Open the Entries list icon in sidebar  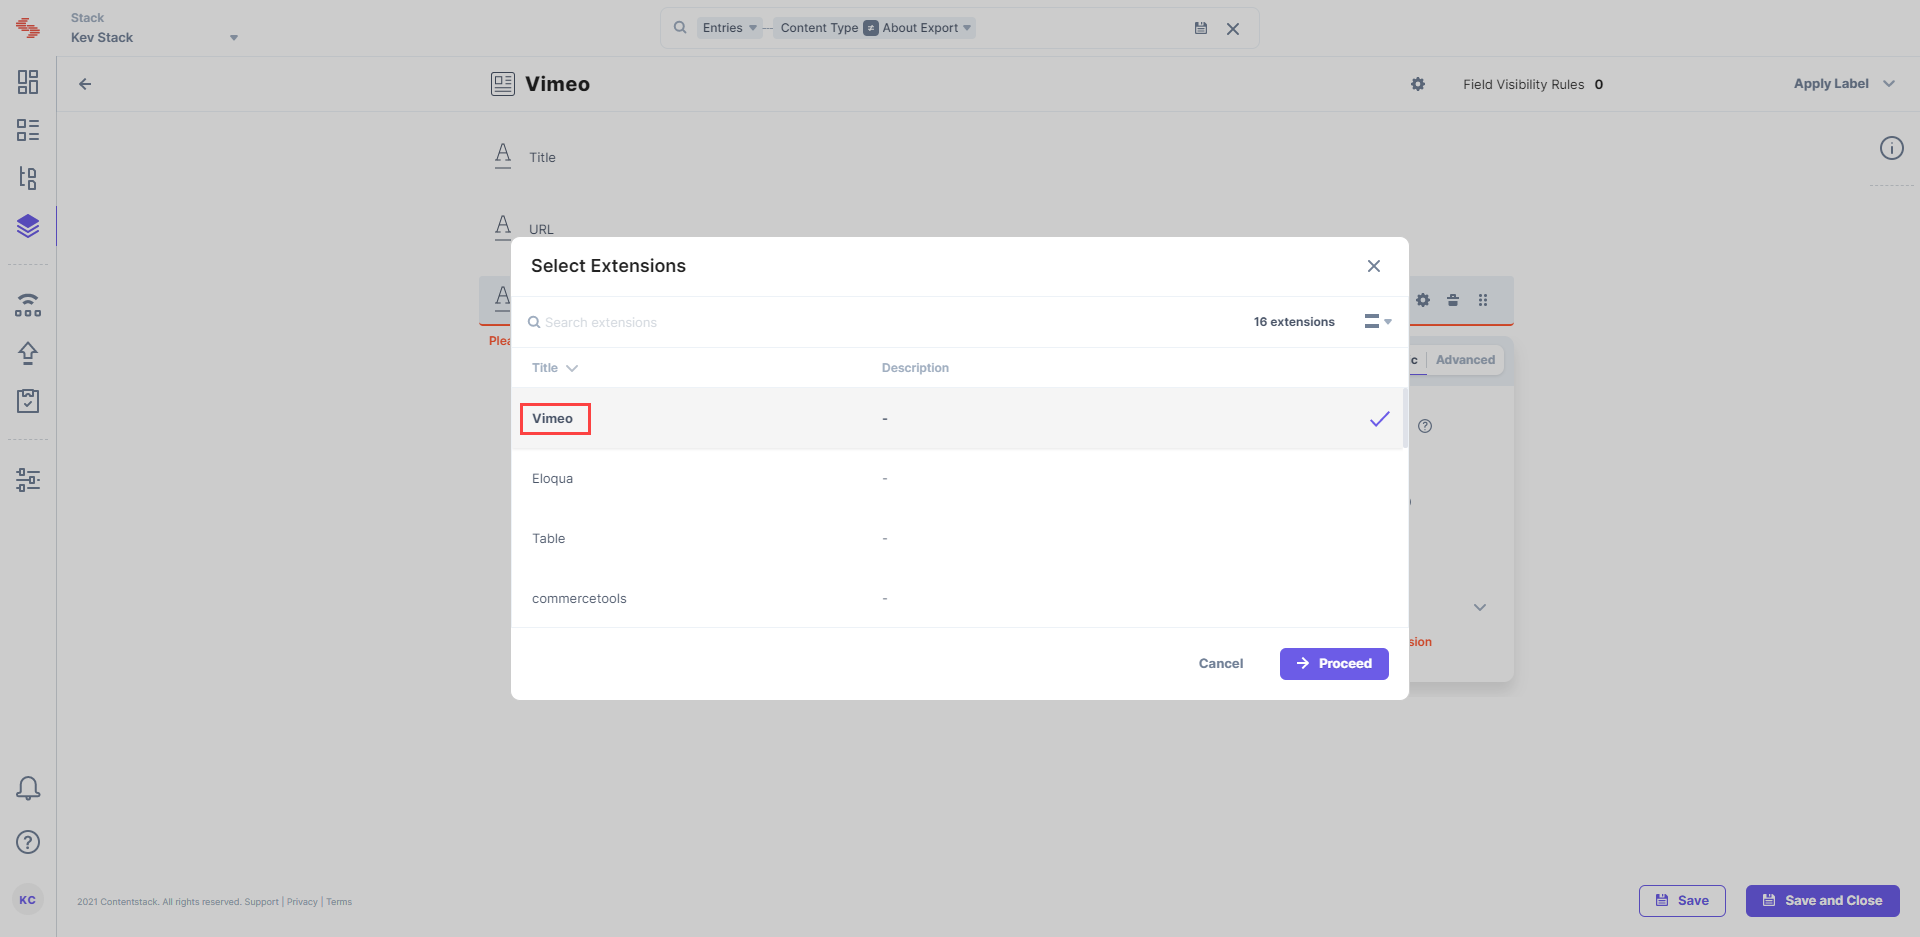point(28,130)
